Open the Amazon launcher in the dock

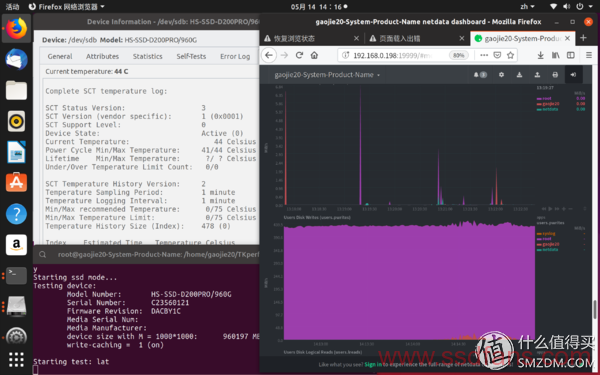coord(16,245)
